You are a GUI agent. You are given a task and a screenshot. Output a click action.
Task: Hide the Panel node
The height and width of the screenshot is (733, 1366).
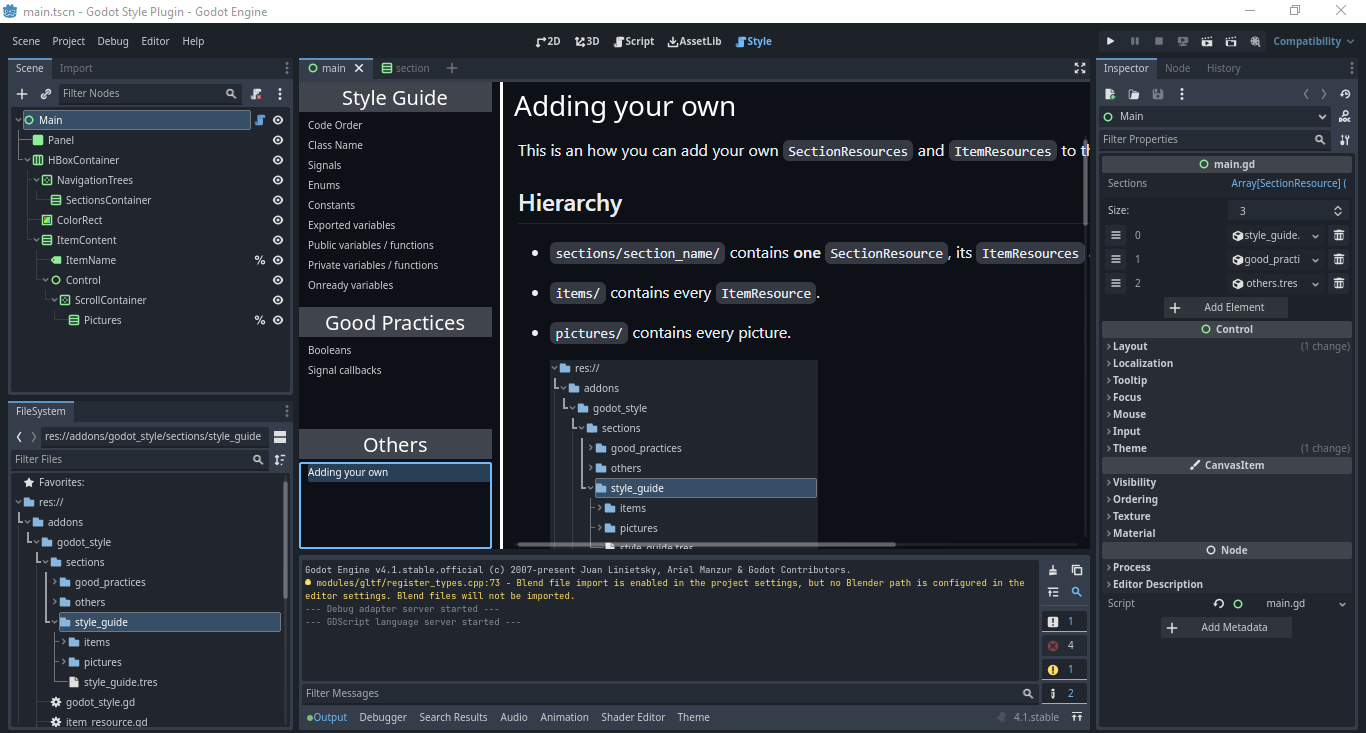point(278,140)
